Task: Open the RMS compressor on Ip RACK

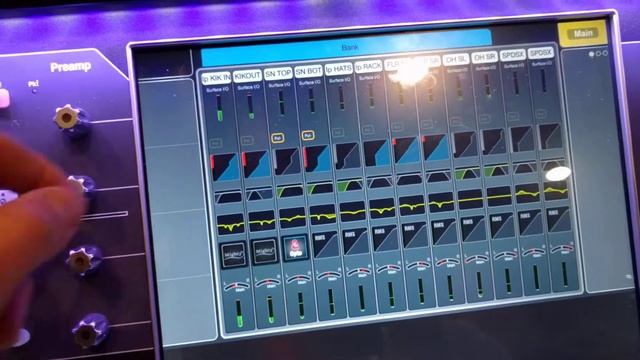Action: point(385,238)
